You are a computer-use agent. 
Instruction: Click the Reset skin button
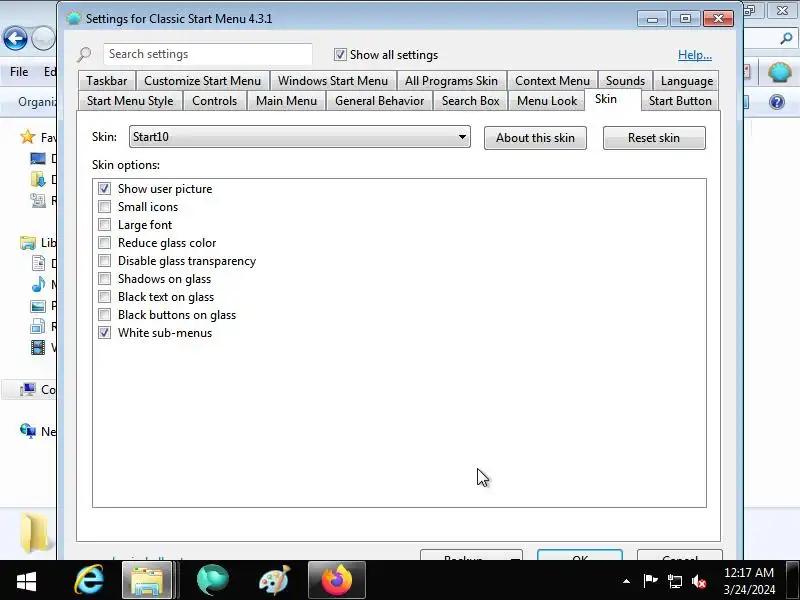pyautogui.click(x=654, y=138)
